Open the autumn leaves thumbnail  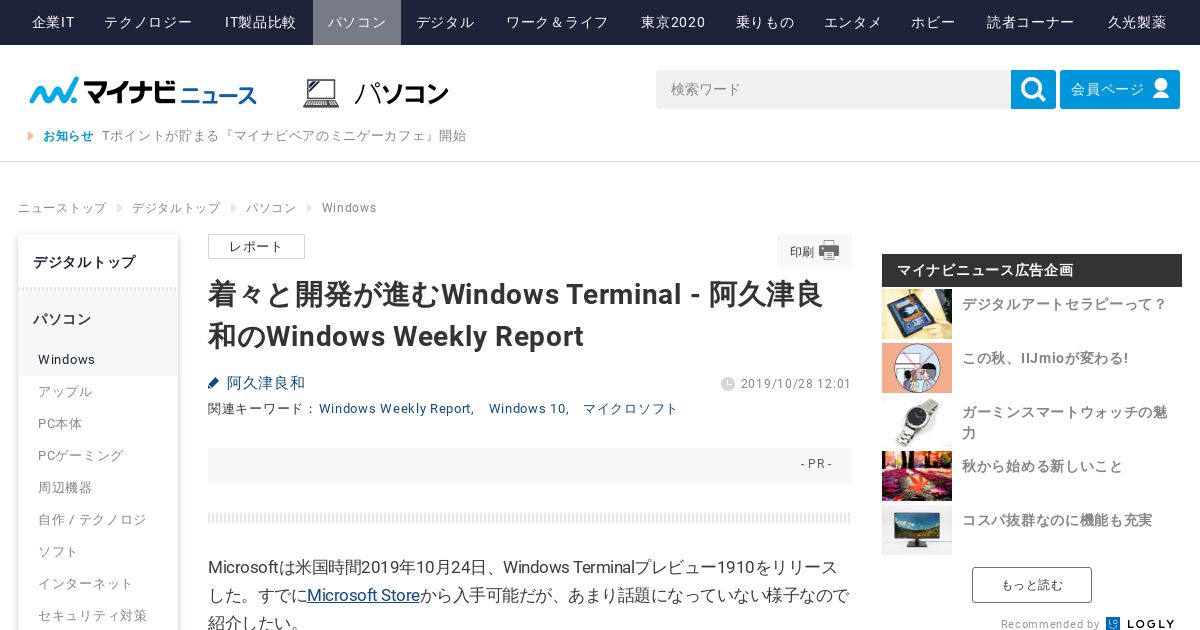click(917, 476)
